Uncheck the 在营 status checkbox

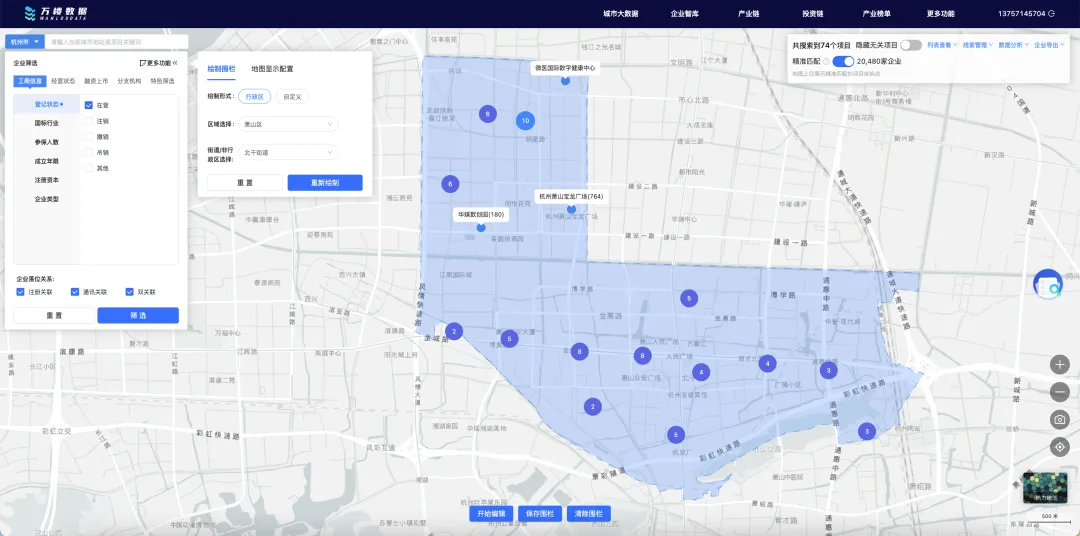point(89,105)
